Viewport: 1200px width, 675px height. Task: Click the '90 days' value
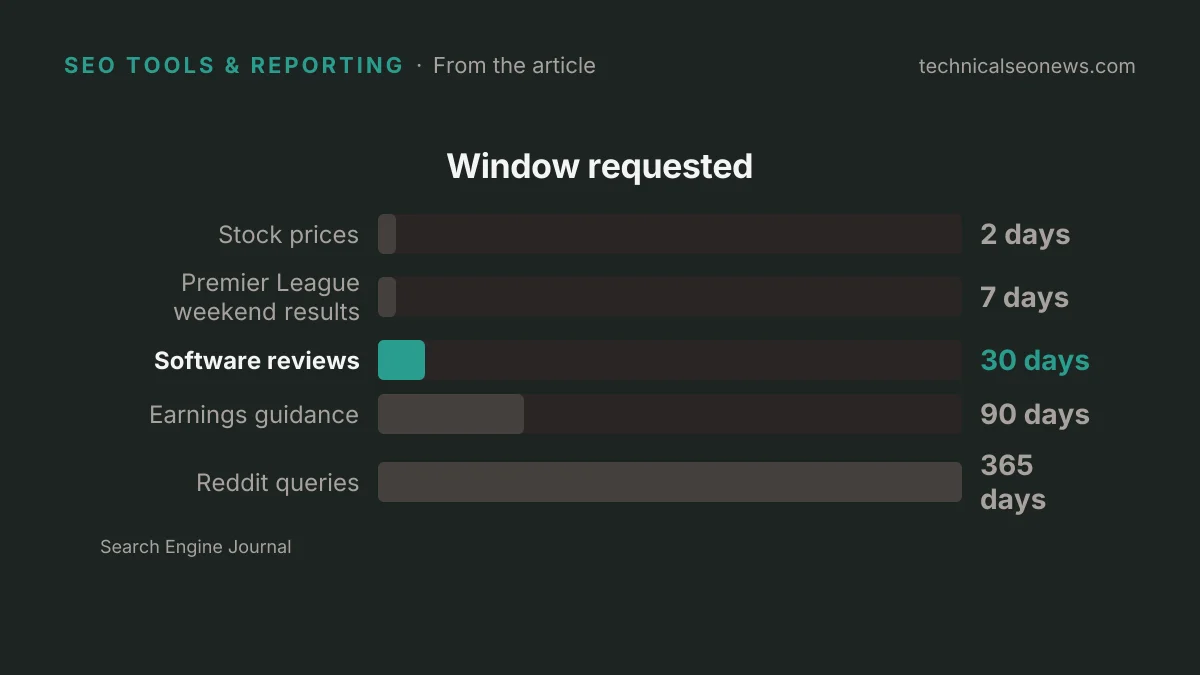tap(1035, 415)
